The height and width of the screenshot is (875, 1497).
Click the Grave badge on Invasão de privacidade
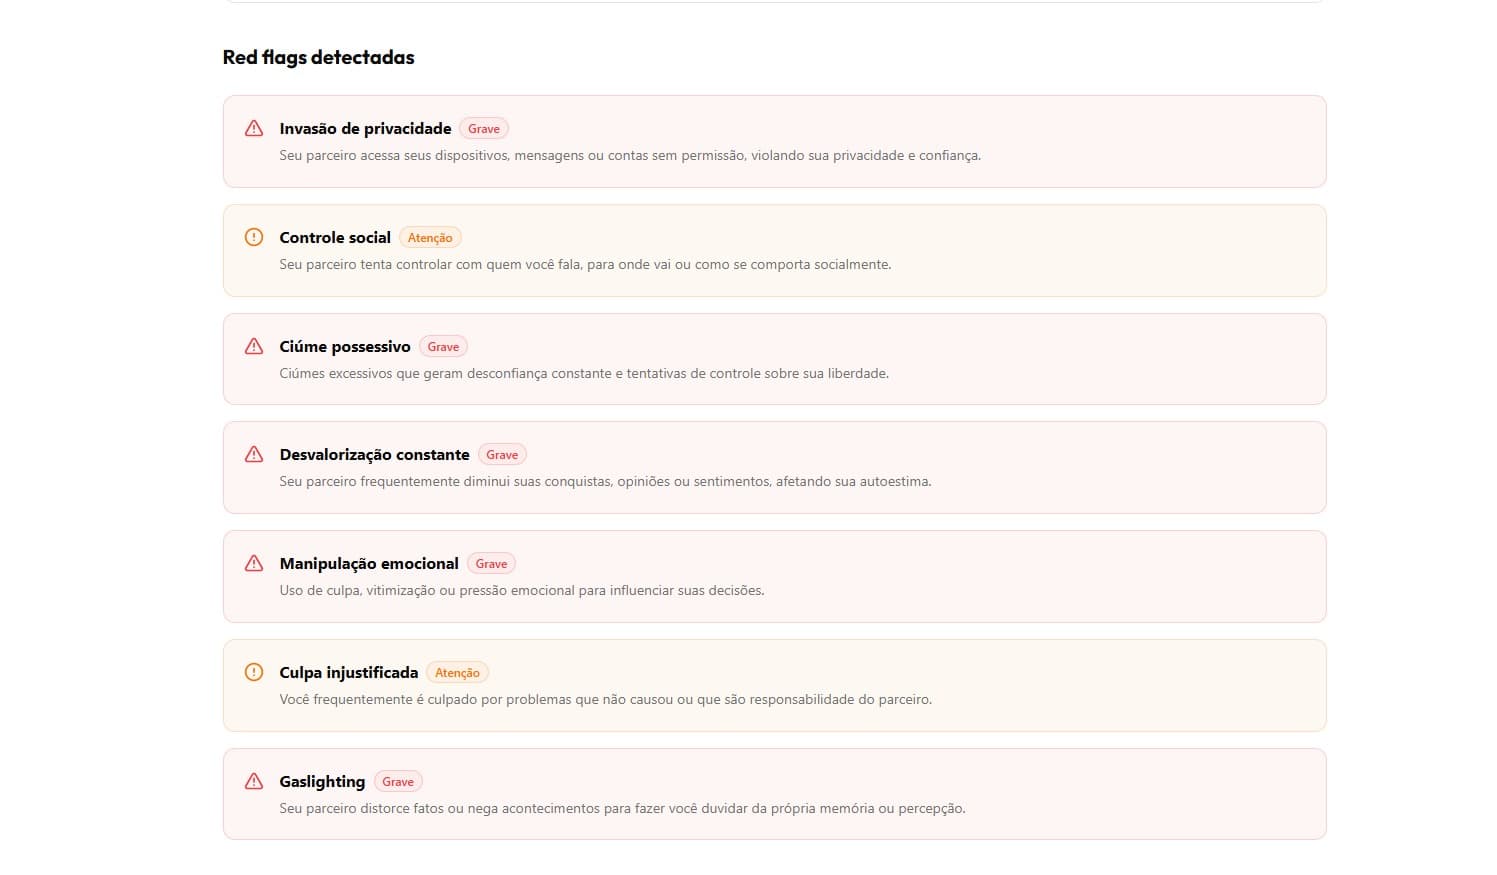click(x=483, y=128)
